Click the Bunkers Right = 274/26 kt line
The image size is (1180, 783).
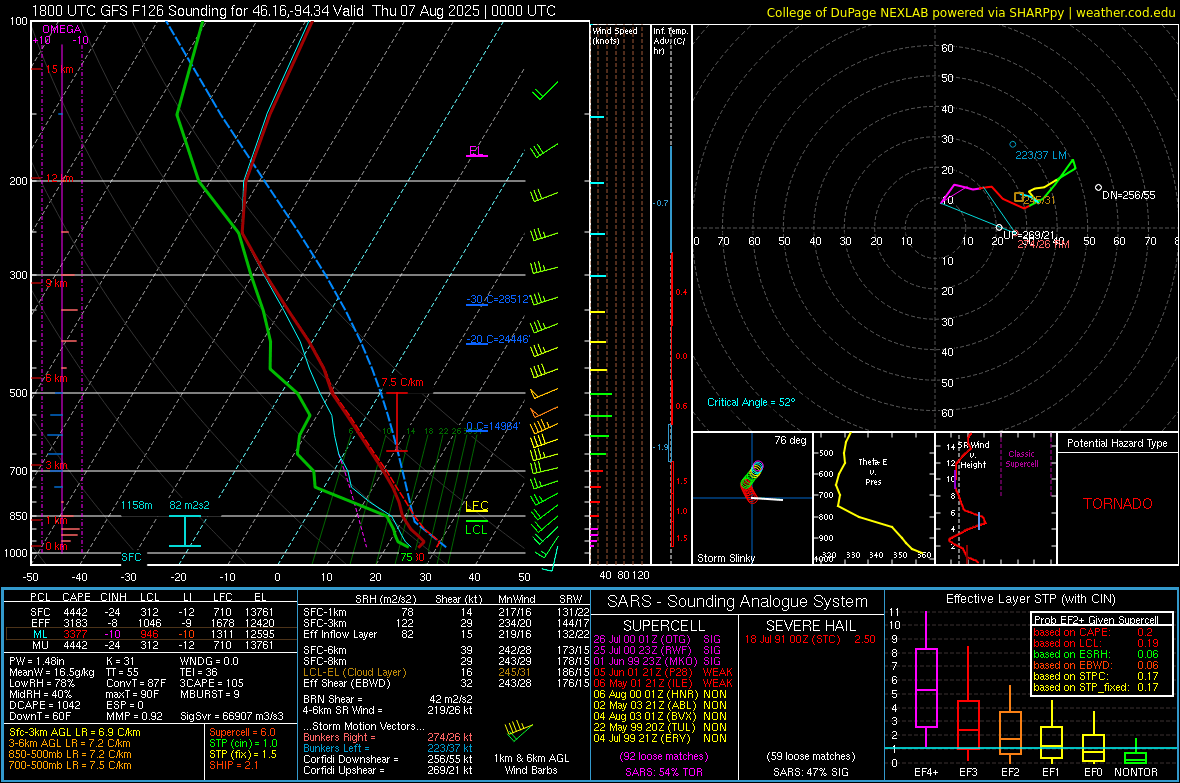coord(388,737)
